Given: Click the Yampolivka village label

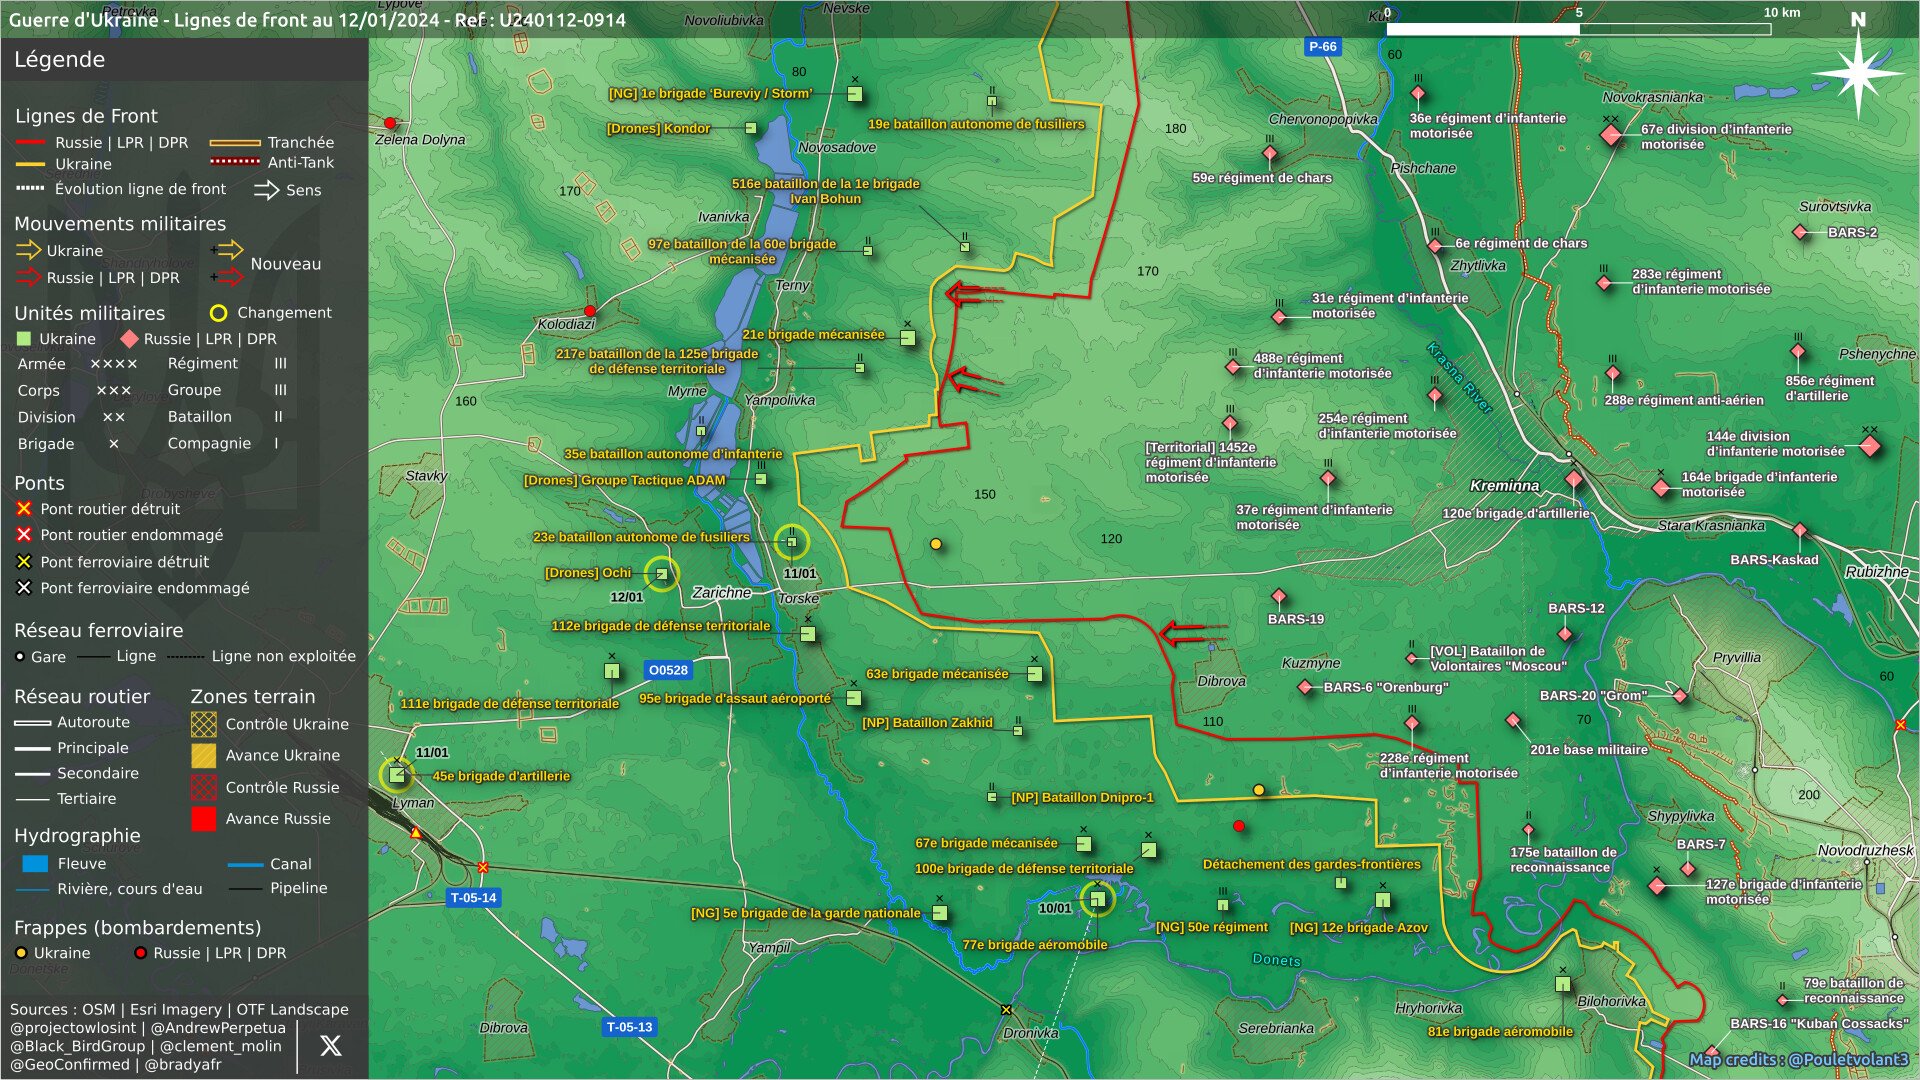Looking at the screenshot, I should 779,400.
